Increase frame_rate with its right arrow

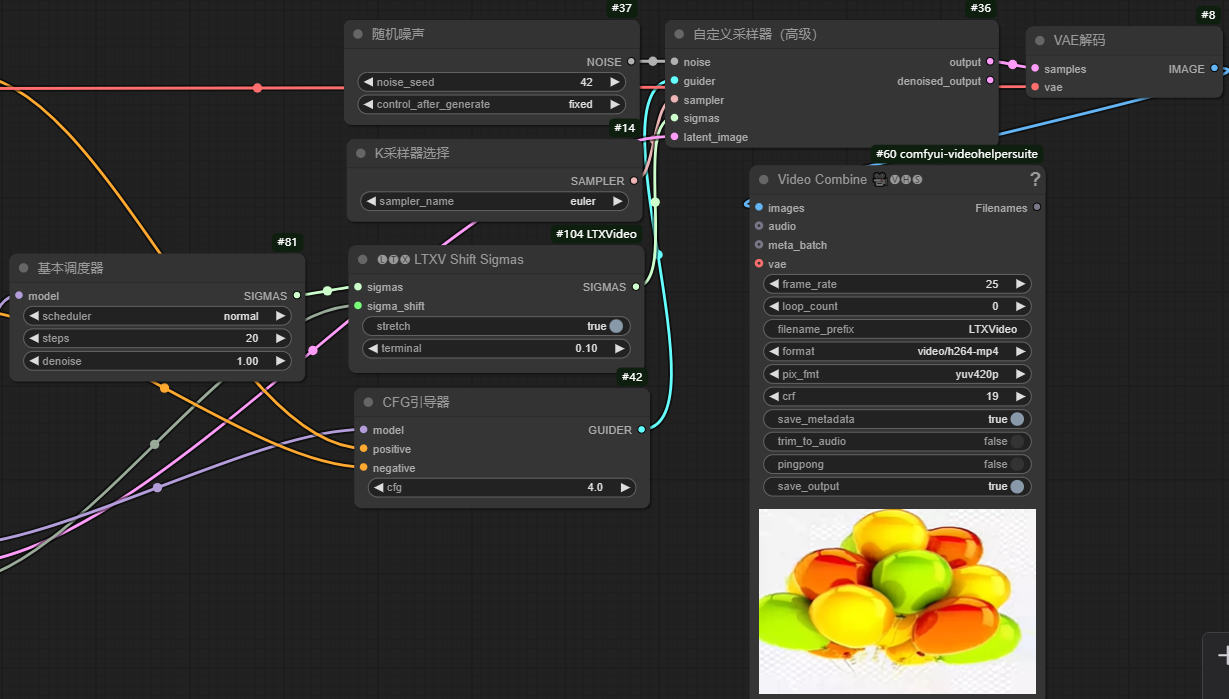pos(1020,284)
